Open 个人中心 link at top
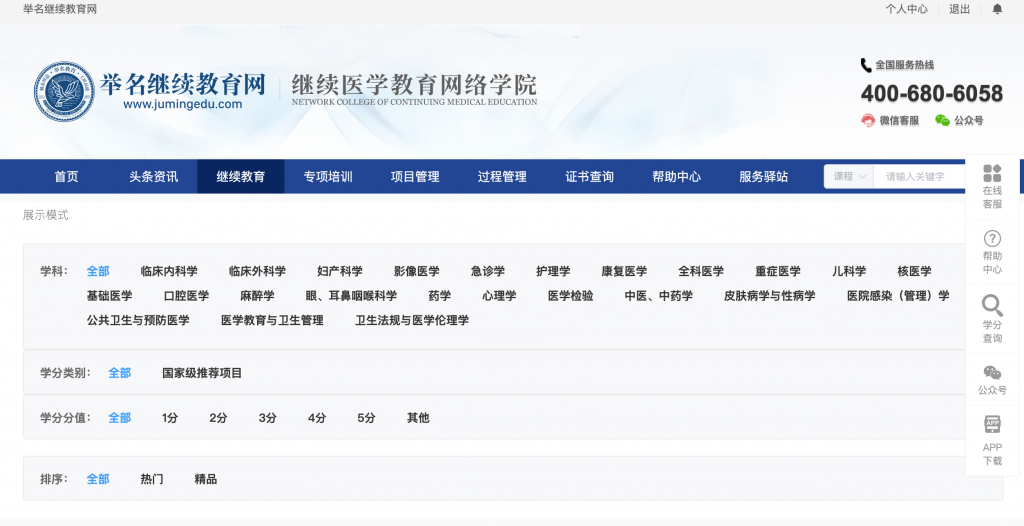Image resolution: width=1024 pixels, height=526 pixels. pyautogui.click(x=906, y=9)
